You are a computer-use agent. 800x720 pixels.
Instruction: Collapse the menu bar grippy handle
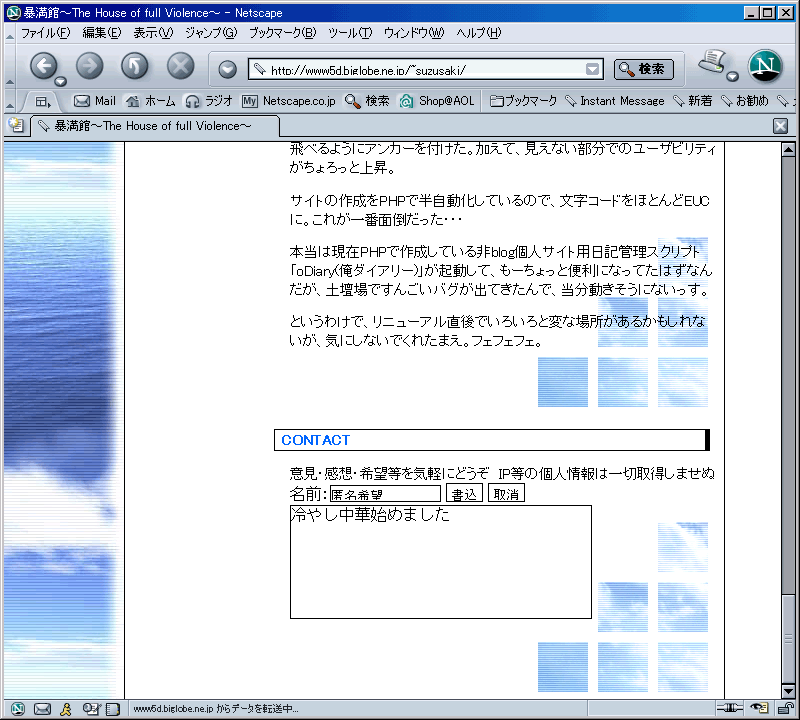pyautogui.click(x=10, y=34)
